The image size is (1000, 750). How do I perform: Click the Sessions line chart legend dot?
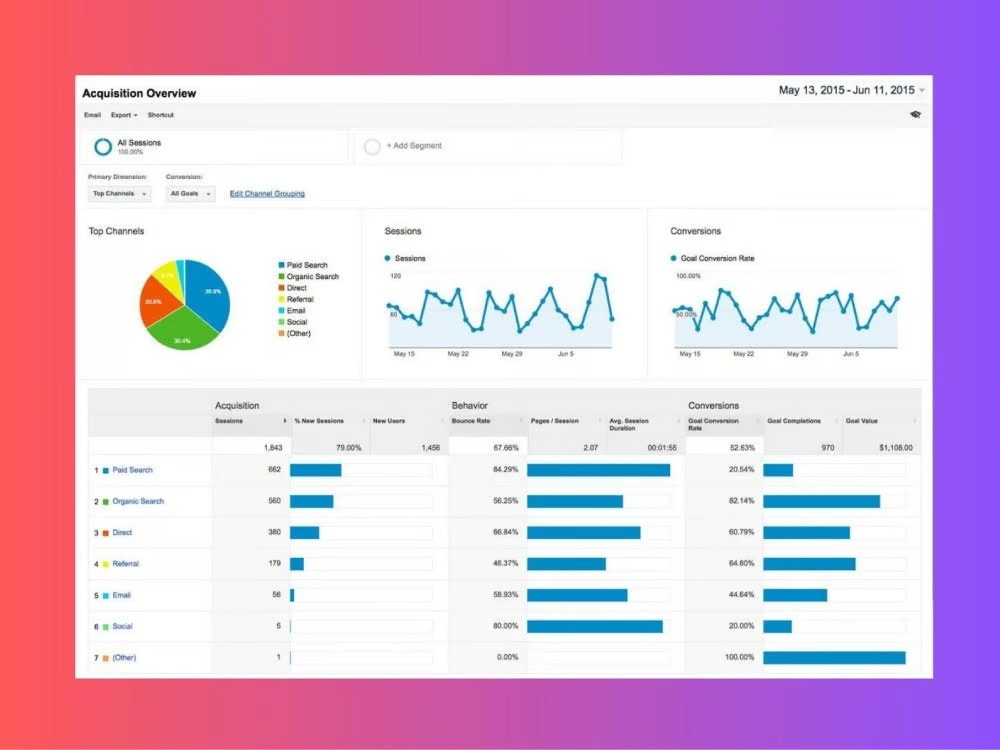pyautogui.click(x=387, y=258)
